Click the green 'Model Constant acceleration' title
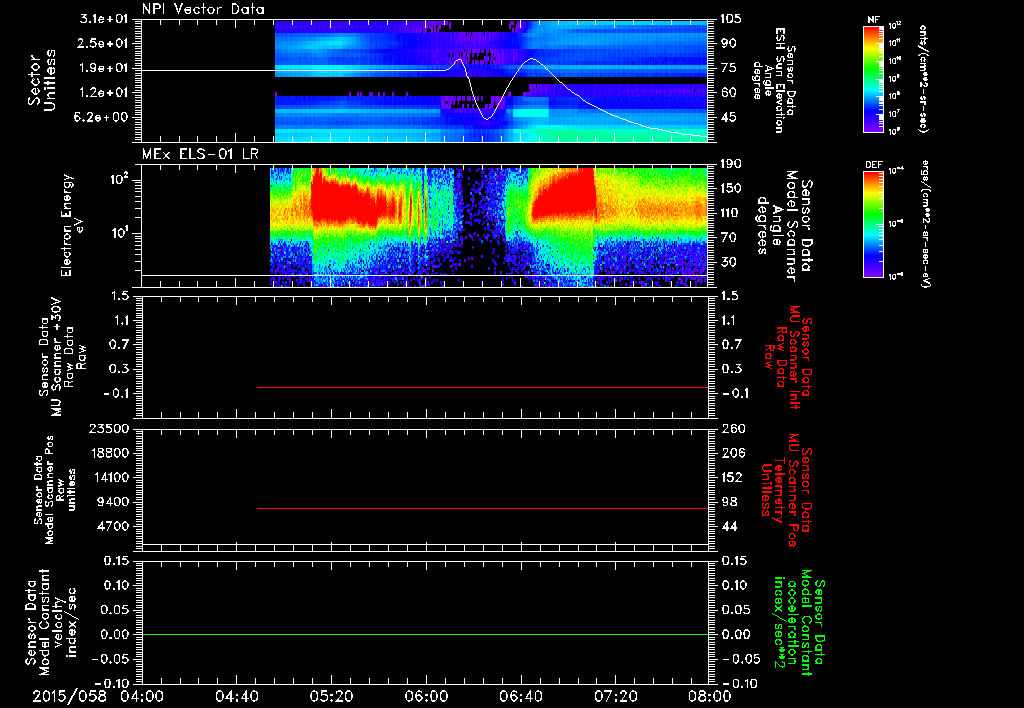This screenshot has height=708, width=1024. pos(799,623)
